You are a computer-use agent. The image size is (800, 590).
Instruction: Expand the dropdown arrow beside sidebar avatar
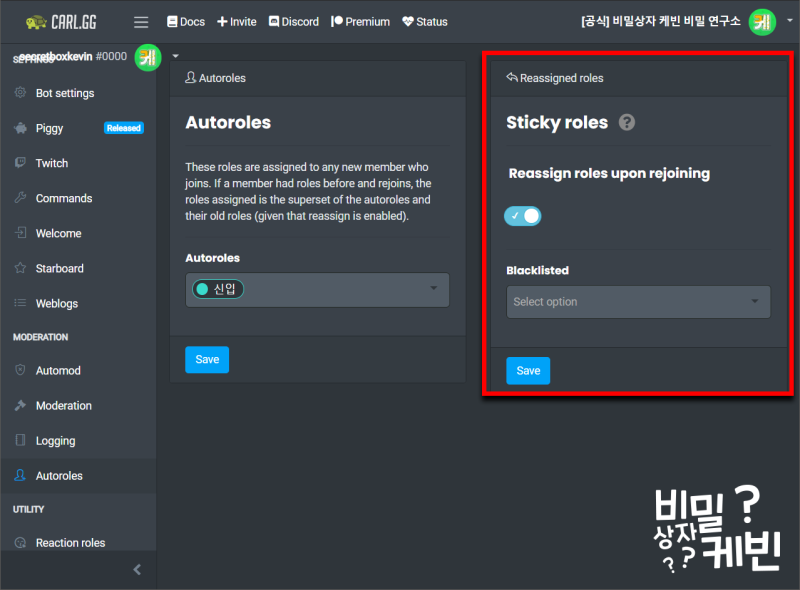[x=176, y=56]
